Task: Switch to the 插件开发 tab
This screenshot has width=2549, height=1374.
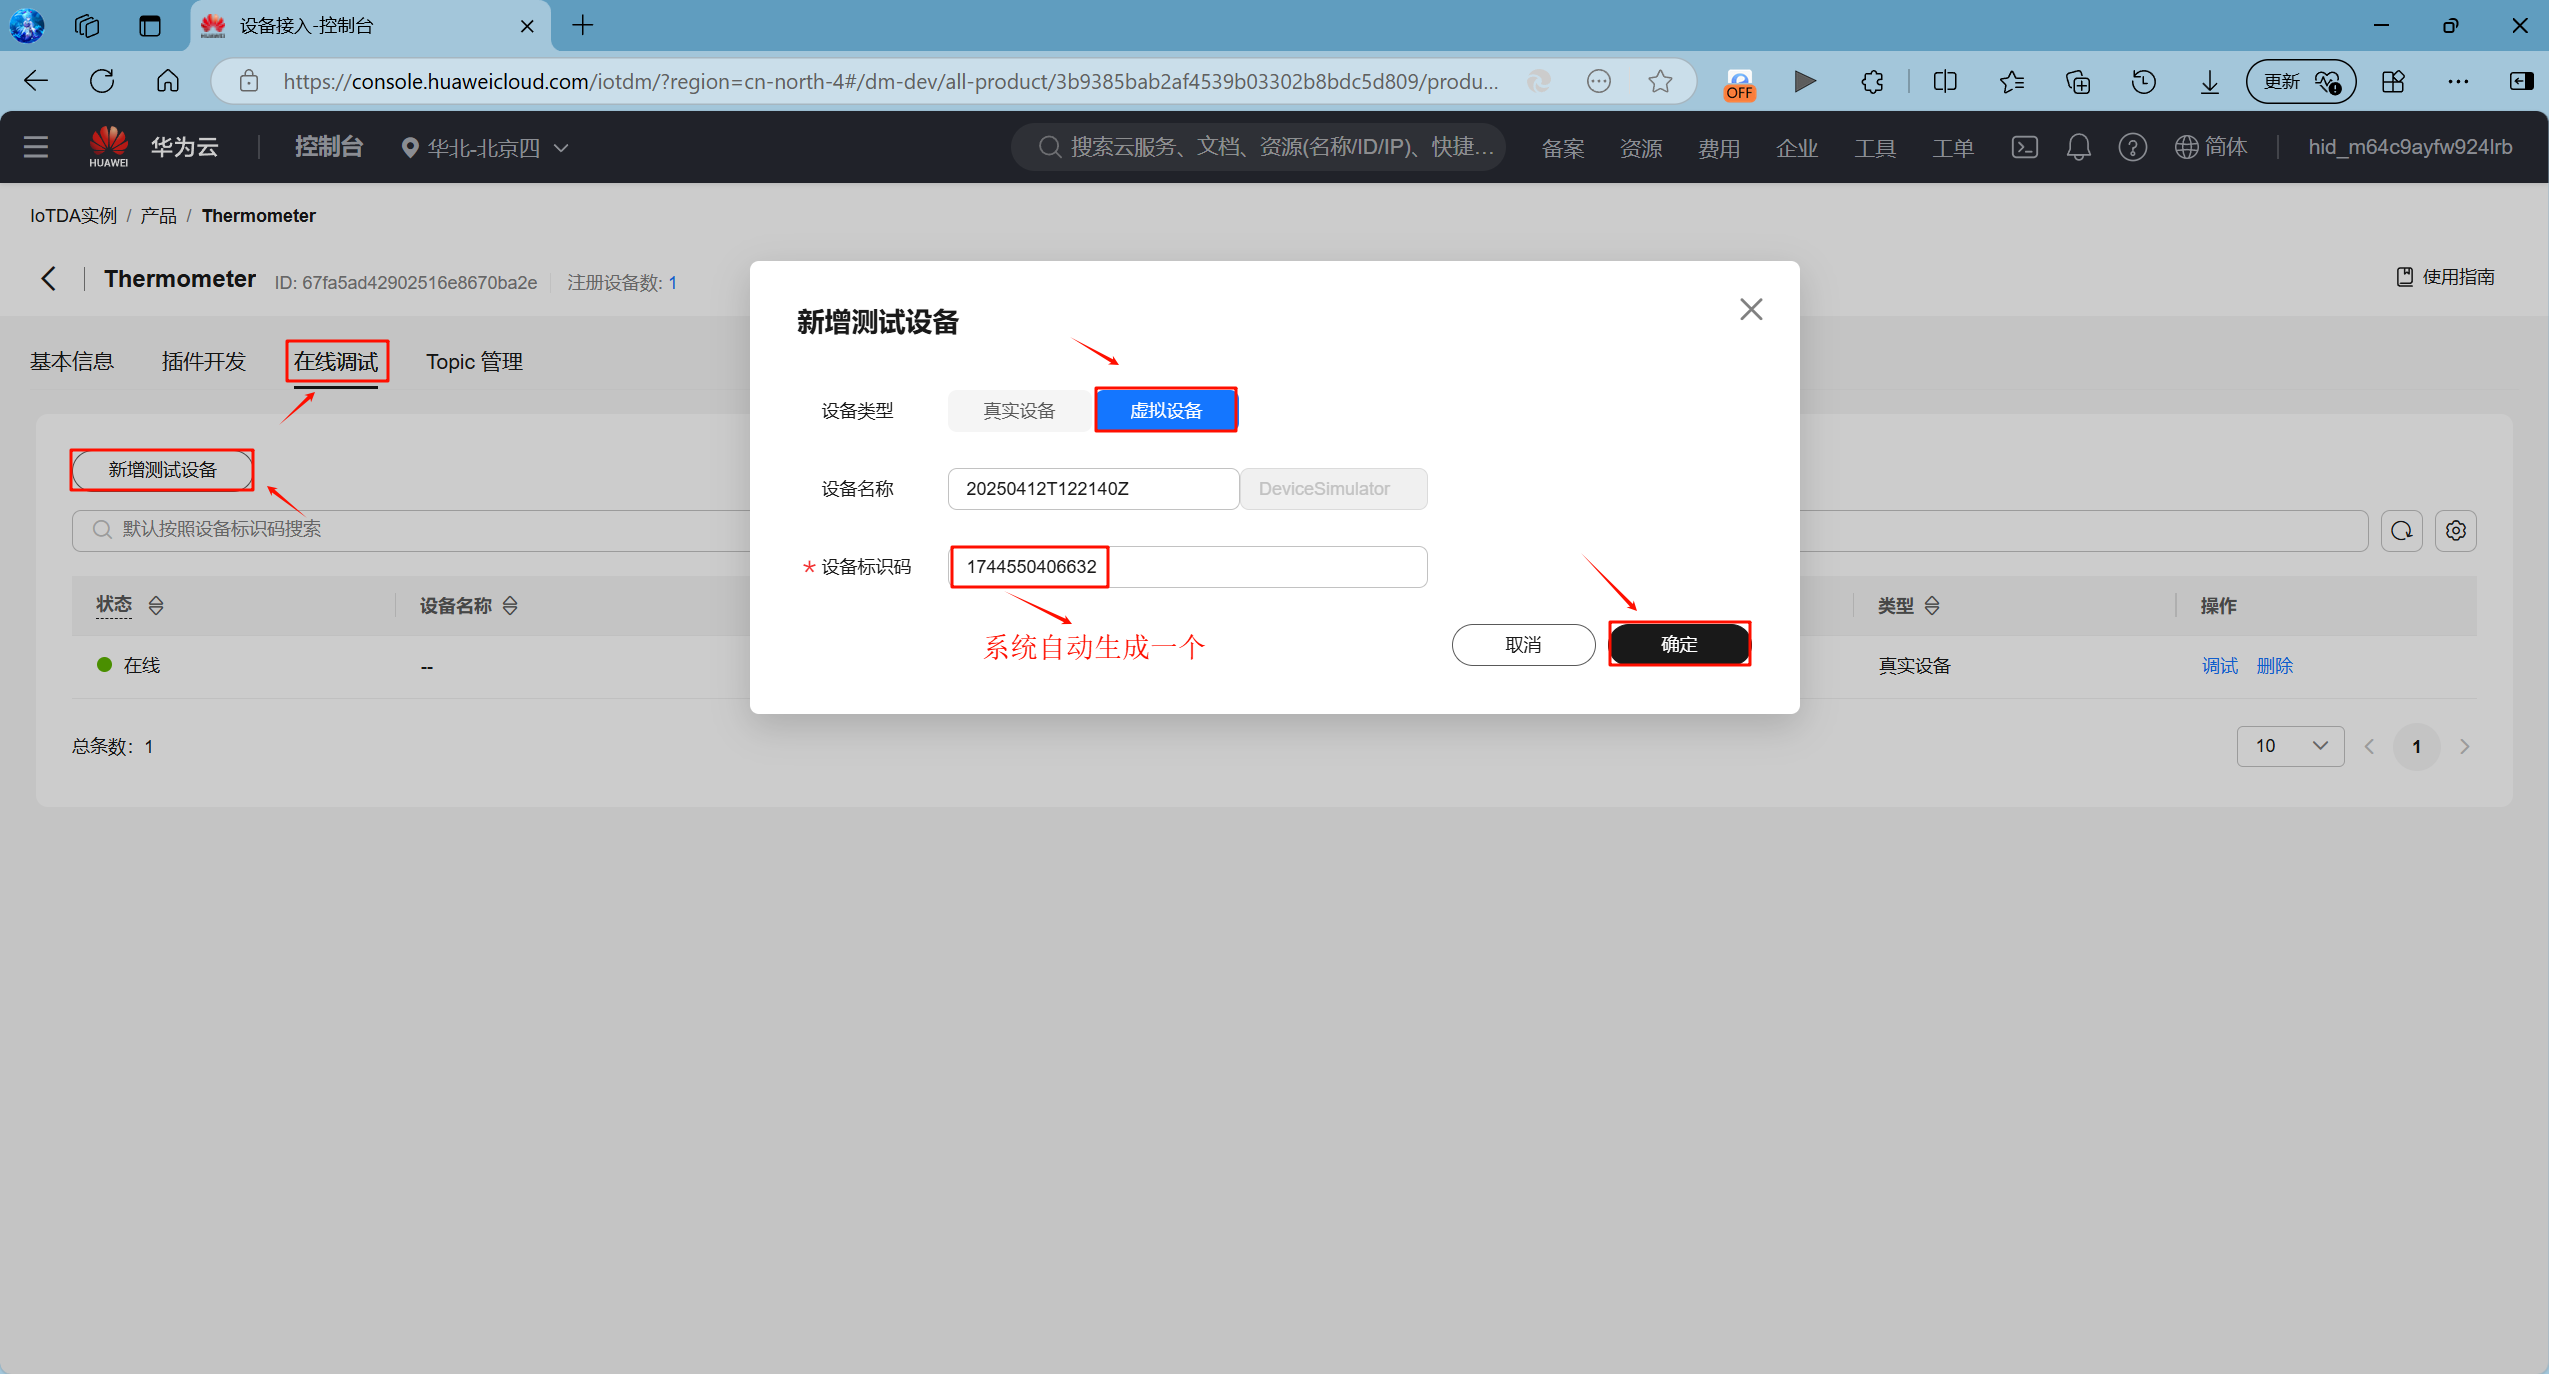Action: click(x=203, y=361)
